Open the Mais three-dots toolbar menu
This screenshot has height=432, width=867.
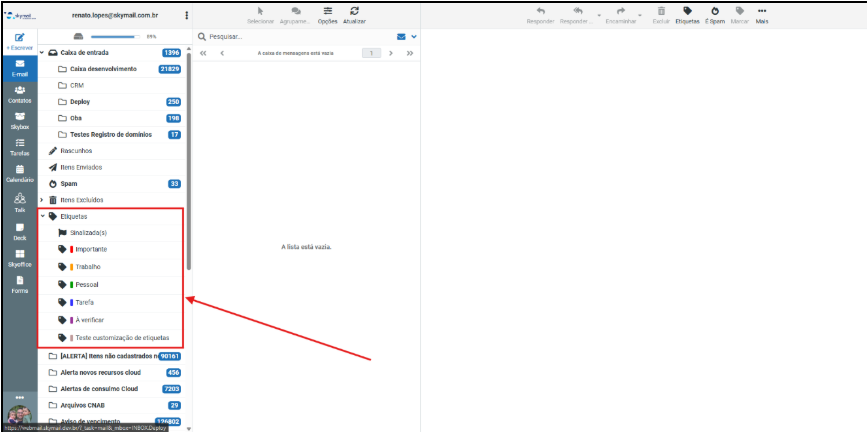(762, 14)
